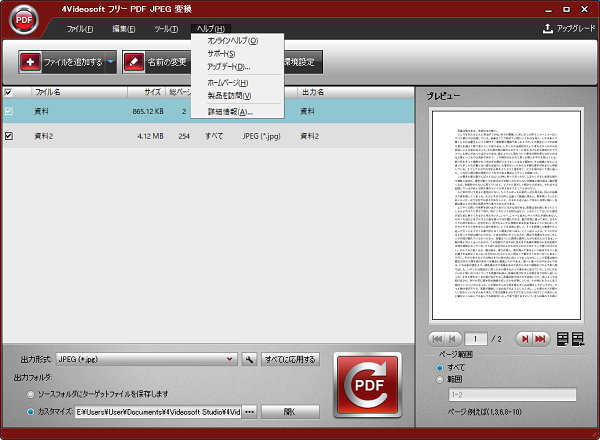The height and width of the screenshot is (440, 600).
Task: Click the すべてに応用する button
Action: pos(289,359)
